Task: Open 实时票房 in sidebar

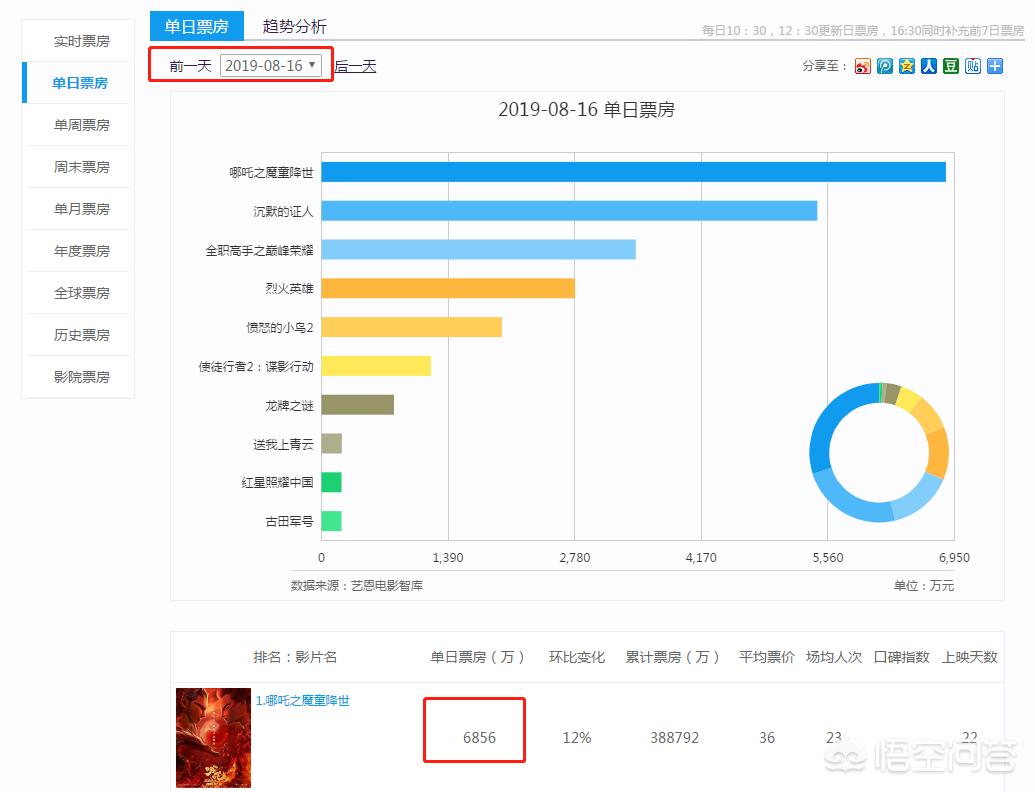Action: click(81, 41)
